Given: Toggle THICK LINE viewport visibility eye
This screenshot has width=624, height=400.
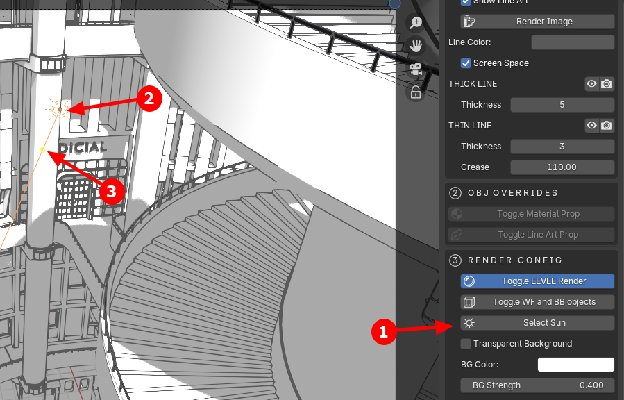Looking at the screenshot, I should pos(591,84).
